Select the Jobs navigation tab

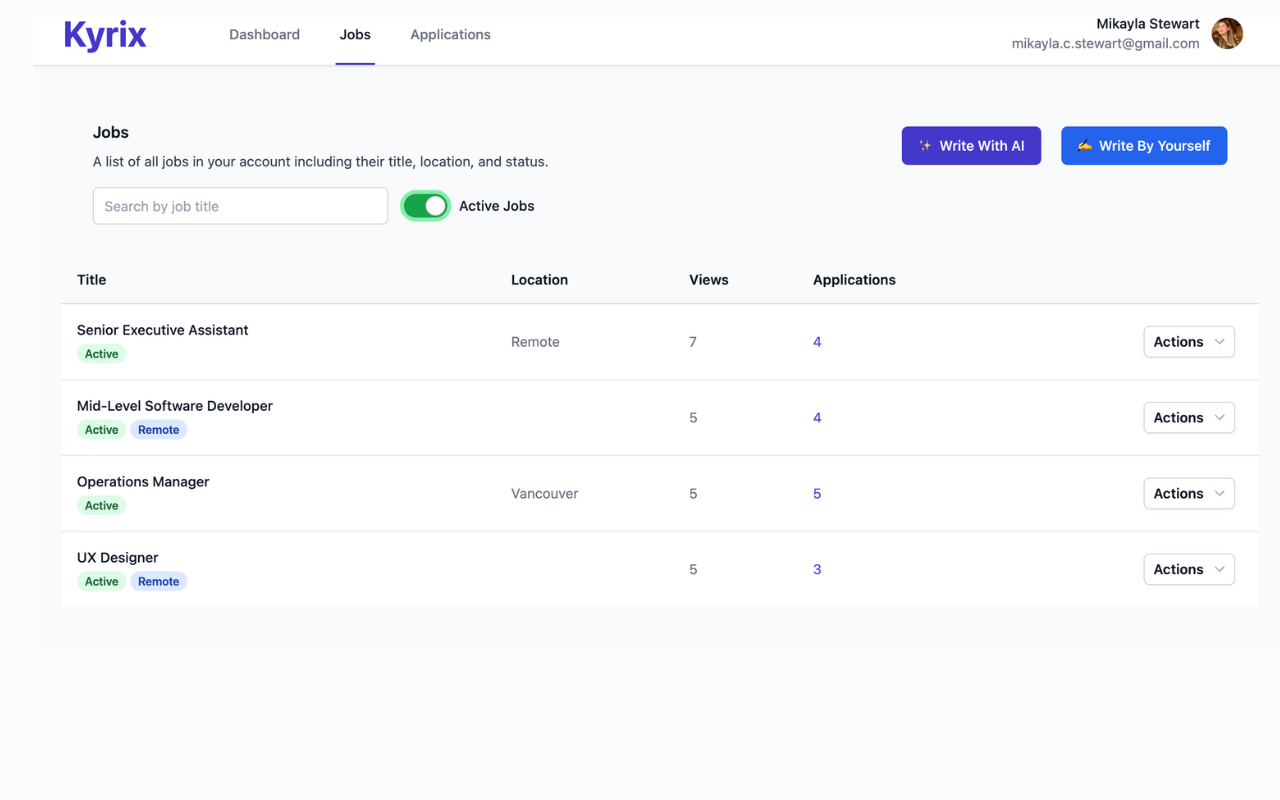coord(355,34)
